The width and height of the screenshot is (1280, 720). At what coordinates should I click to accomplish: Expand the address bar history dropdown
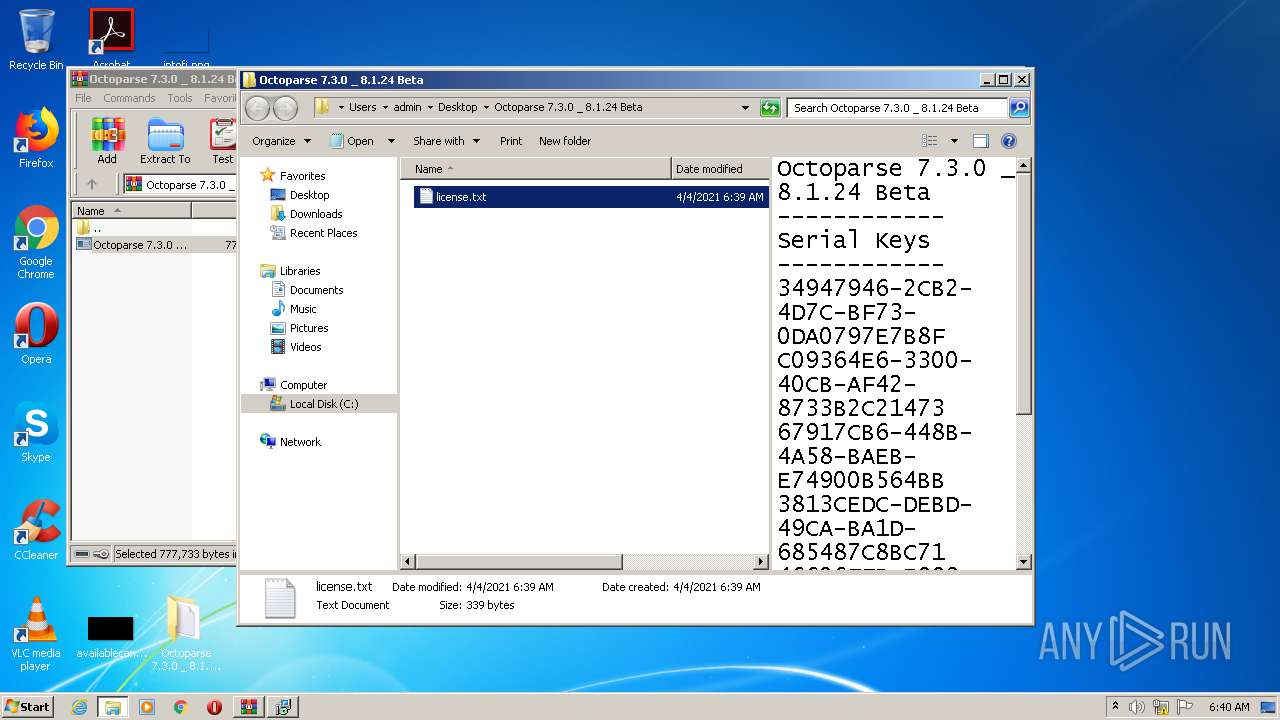pos(745,108)
